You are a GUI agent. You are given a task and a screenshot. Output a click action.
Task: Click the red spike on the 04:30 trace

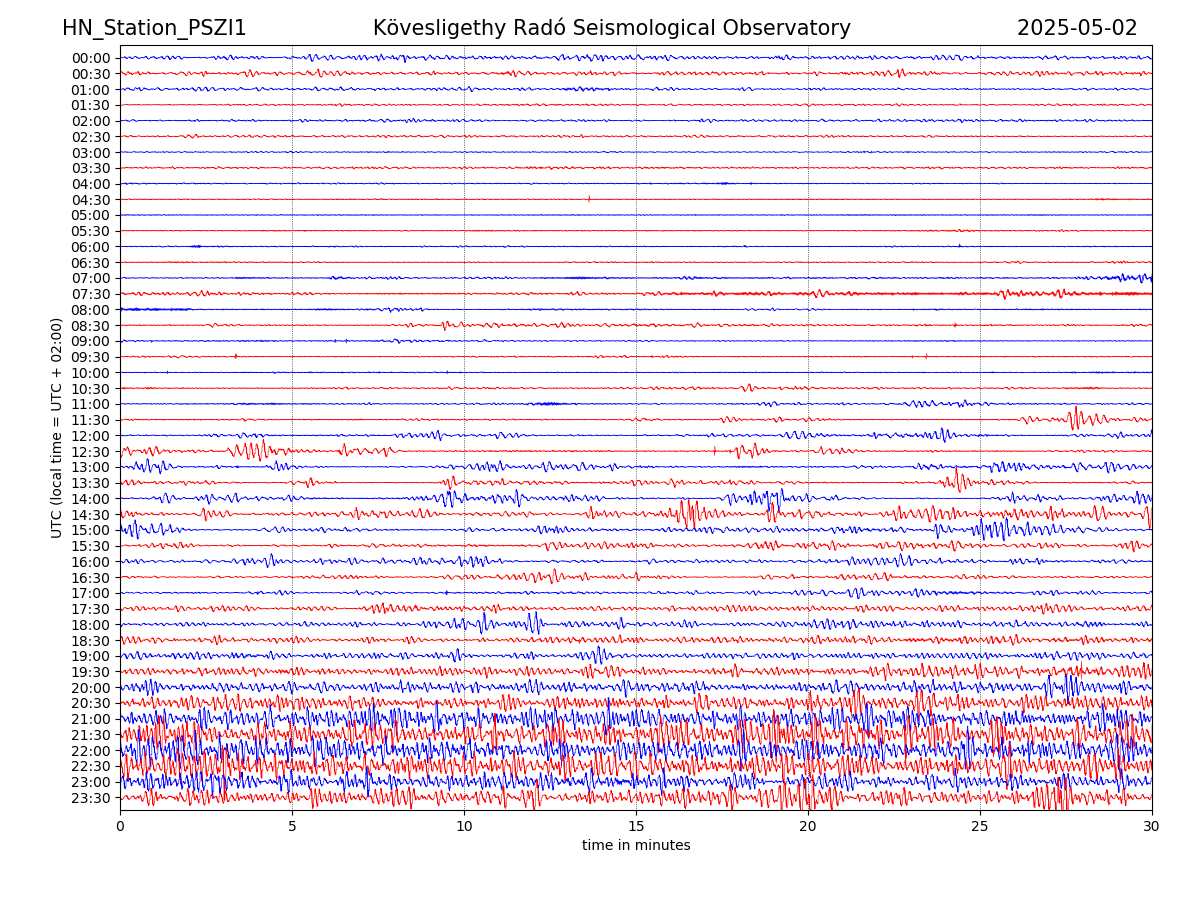(x=589, y=199)
